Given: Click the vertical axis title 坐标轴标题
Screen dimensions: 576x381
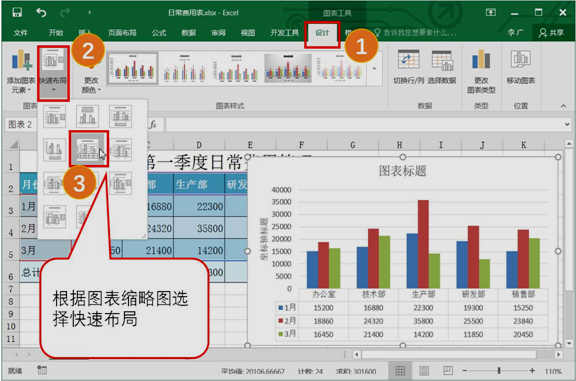Looking at the screenshot, I should (x=263, y=239).
